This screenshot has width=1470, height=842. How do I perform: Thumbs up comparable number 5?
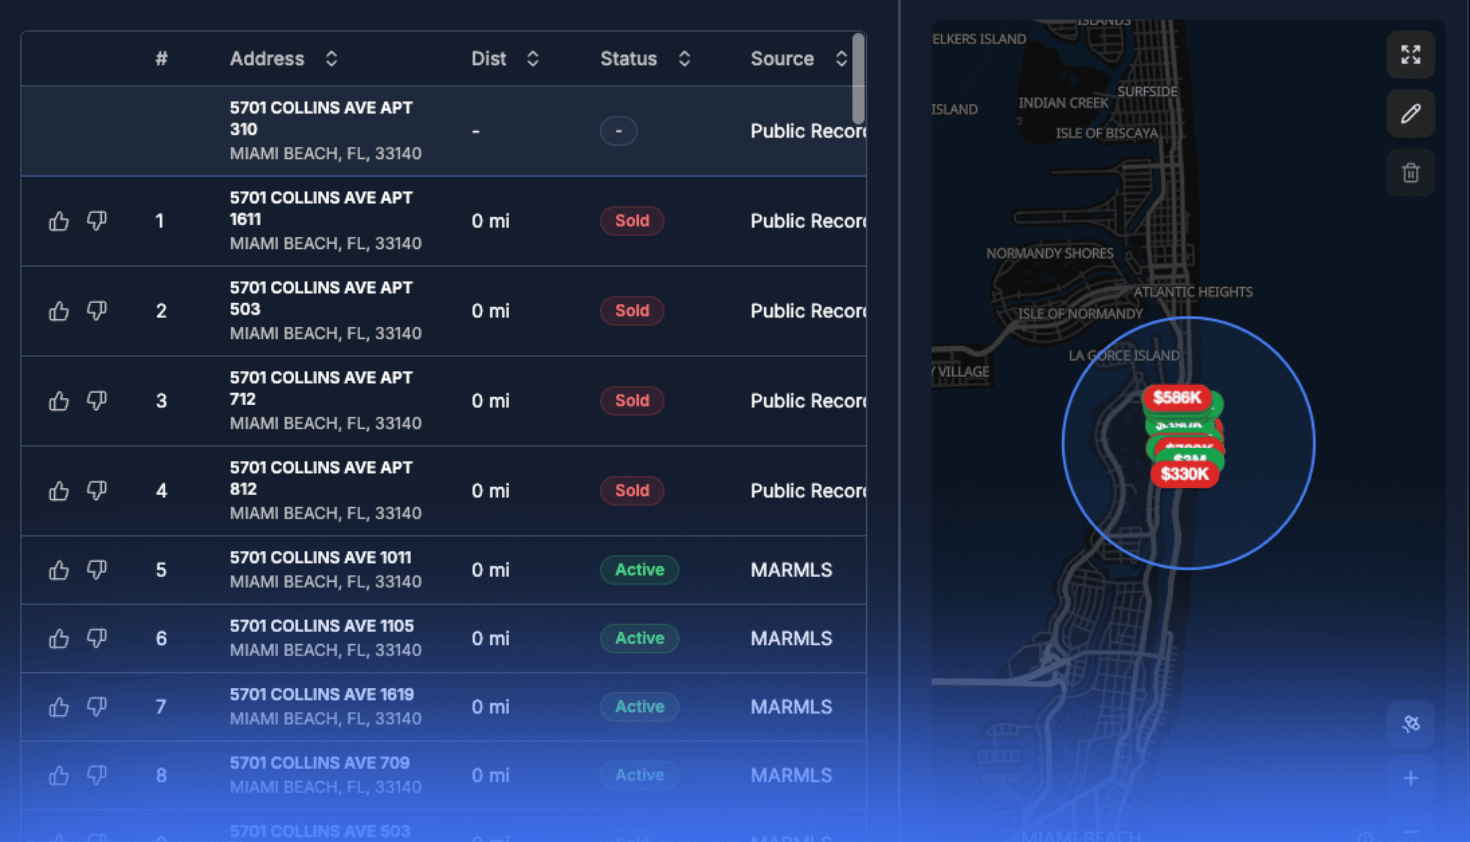click(59, 570)
